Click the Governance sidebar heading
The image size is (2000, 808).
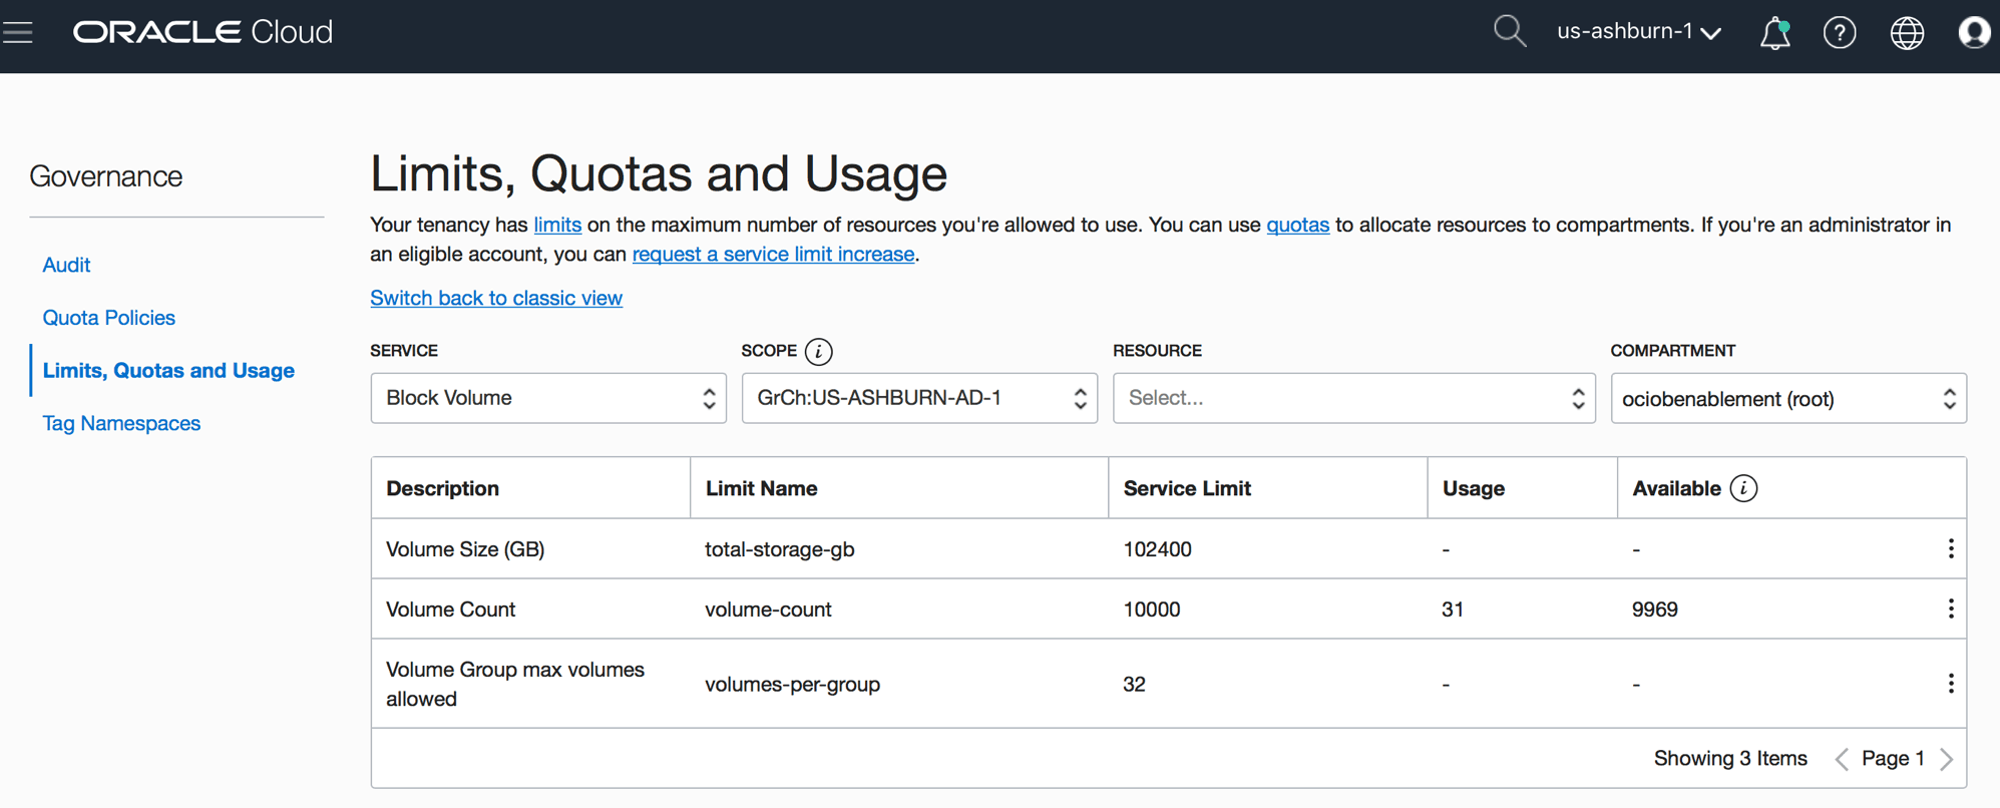coord(106,177)
